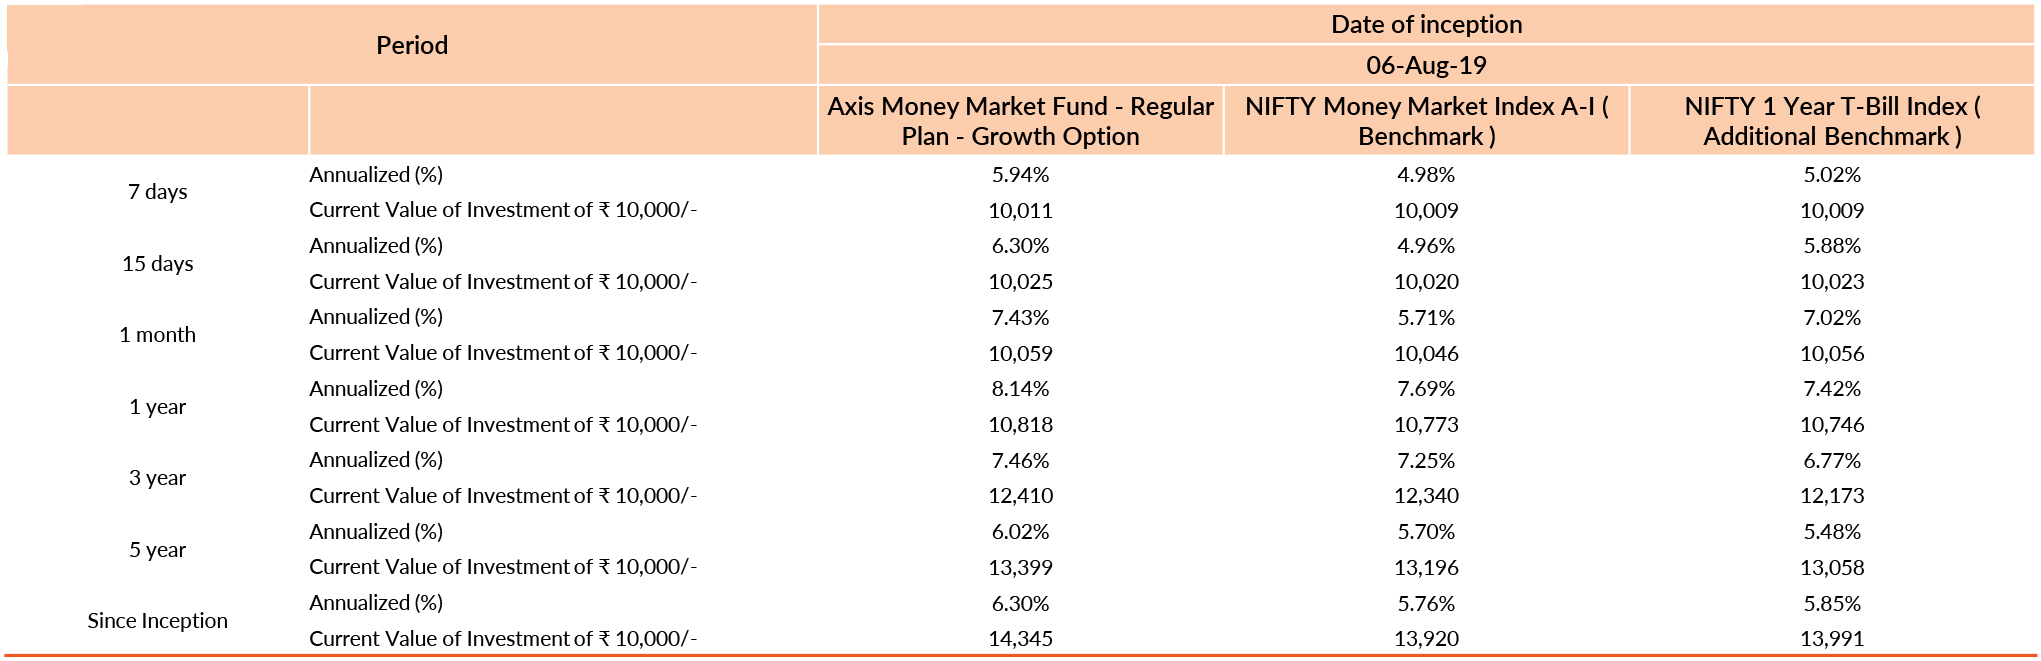Select the 8.14% one-year fund return

(x=1020, y=389)
